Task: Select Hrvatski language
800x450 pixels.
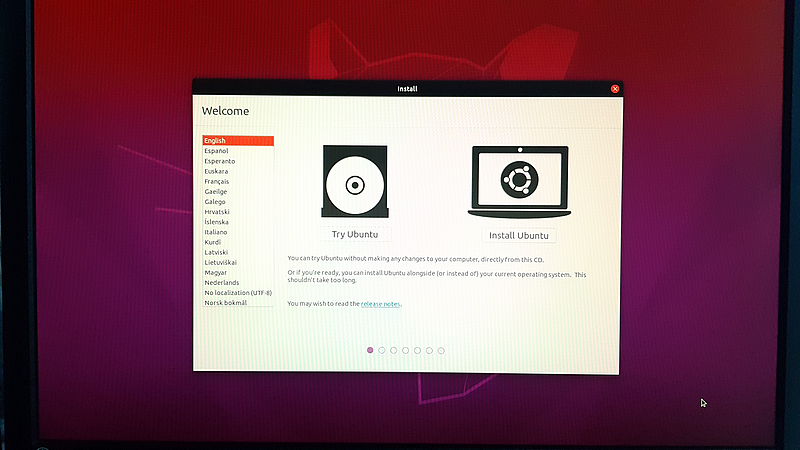Action: click(238, 212)
